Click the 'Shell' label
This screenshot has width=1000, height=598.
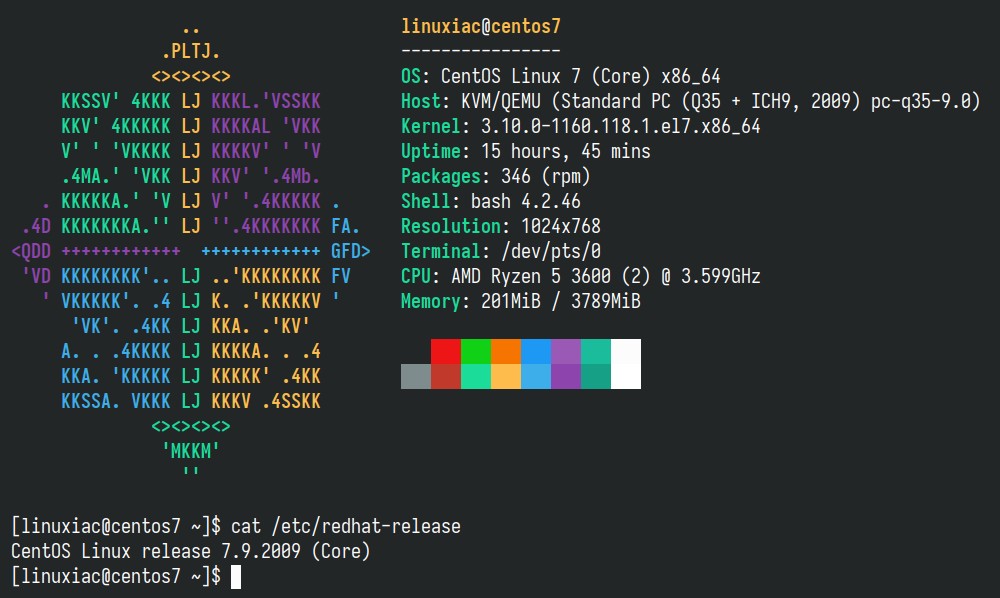(x=425, y=201)
